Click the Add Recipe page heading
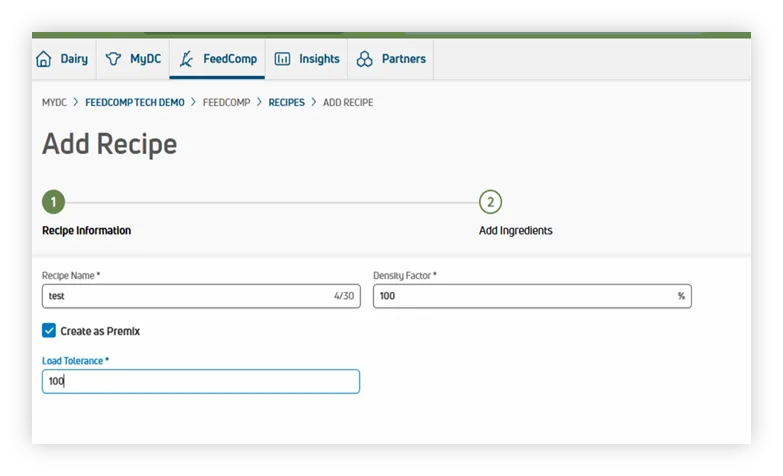783x476 pixels. point(109,144)
